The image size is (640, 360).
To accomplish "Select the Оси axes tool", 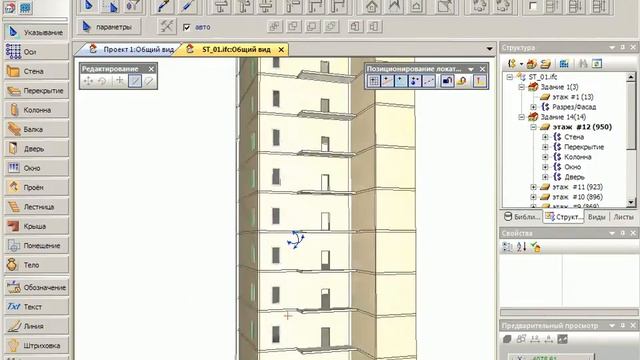I will [x=36, y=52].
